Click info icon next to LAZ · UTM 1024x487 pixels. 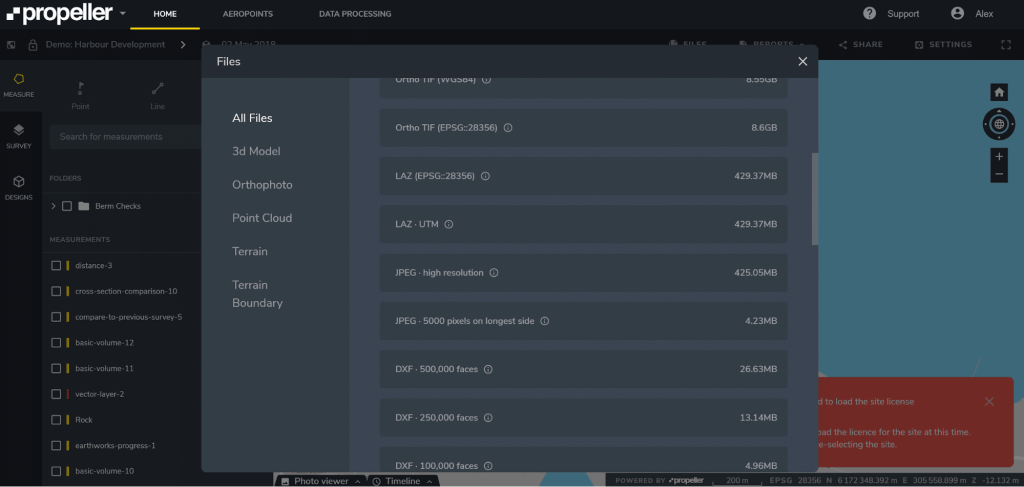pyautogui.click(x=448, y=224)
